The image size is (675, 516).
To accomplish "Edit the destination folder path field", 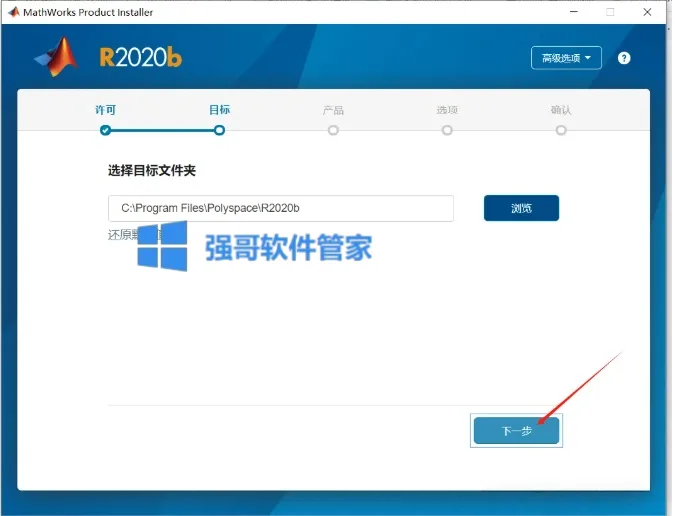I will [281, 208].
